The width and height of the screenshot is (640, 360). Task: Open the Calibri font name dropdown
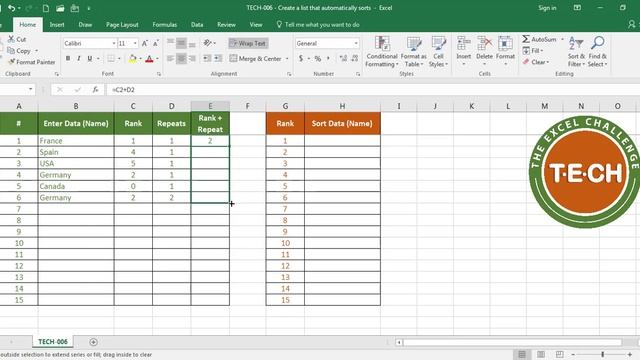click(114, 43)
